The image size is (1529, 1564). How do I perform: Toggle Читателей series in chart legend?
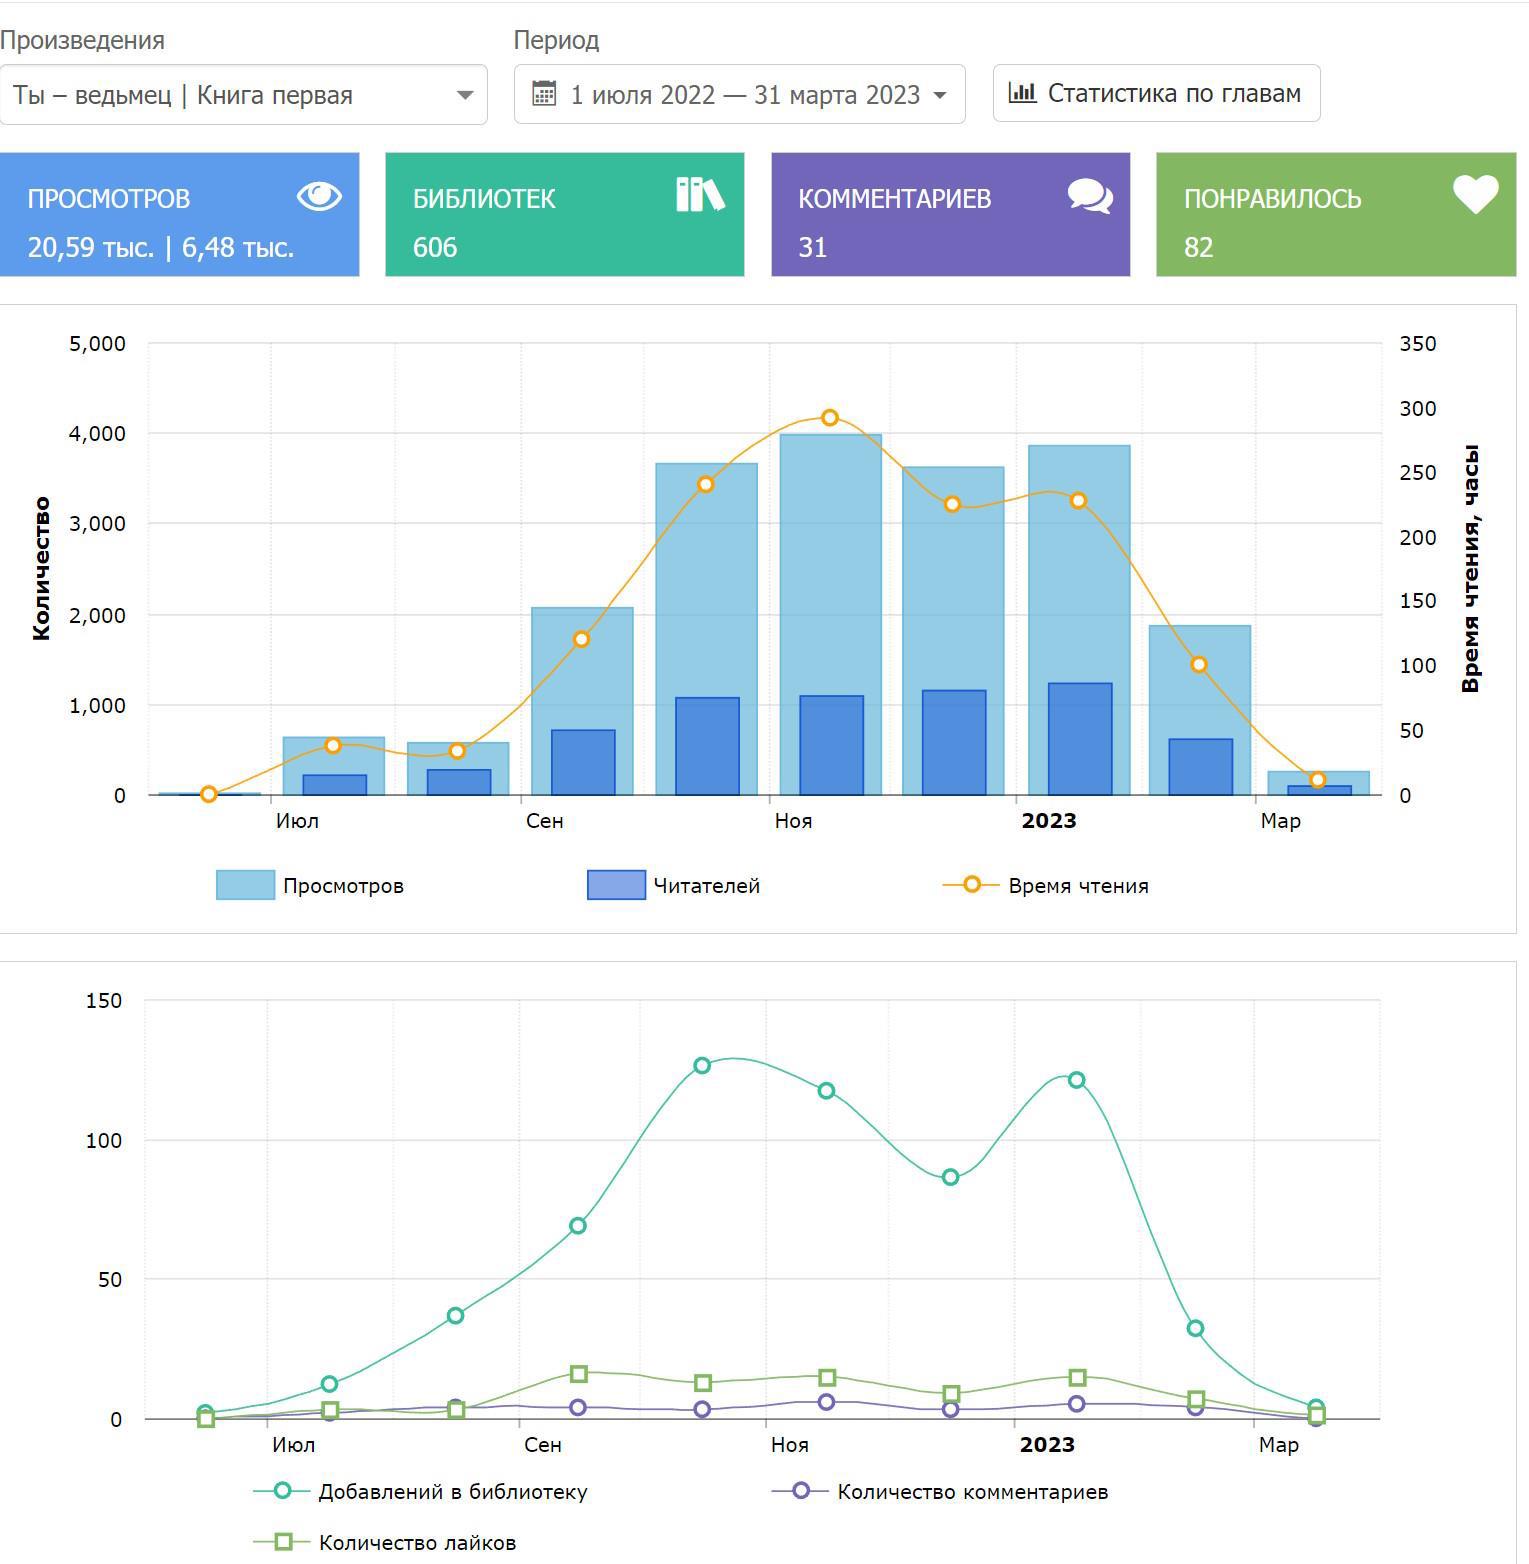pos(674,886)
